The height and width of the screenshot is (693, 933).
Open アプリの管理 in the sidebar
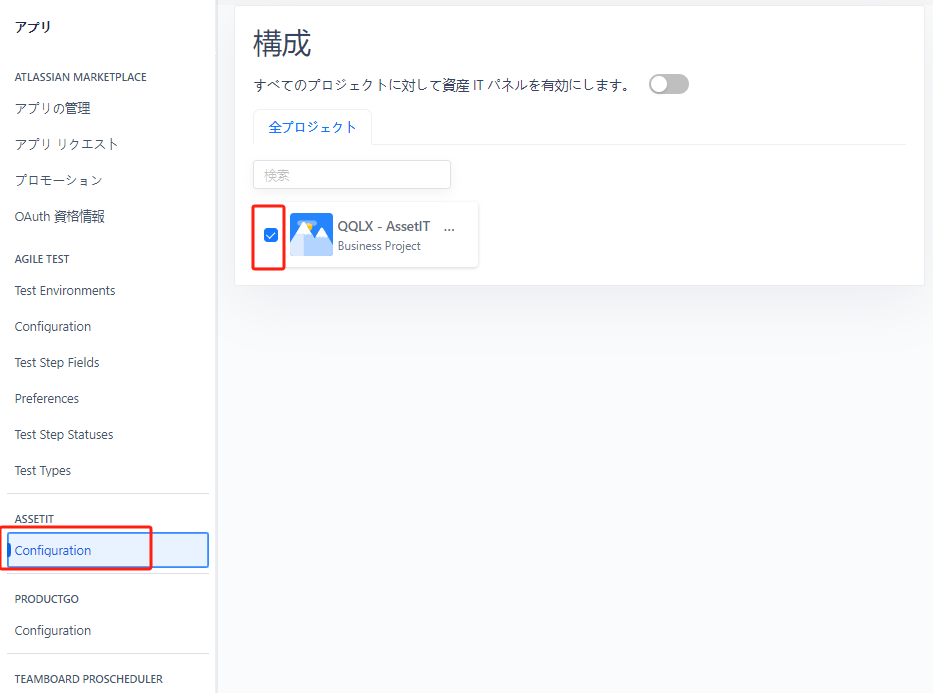click(x=52, y=108)
